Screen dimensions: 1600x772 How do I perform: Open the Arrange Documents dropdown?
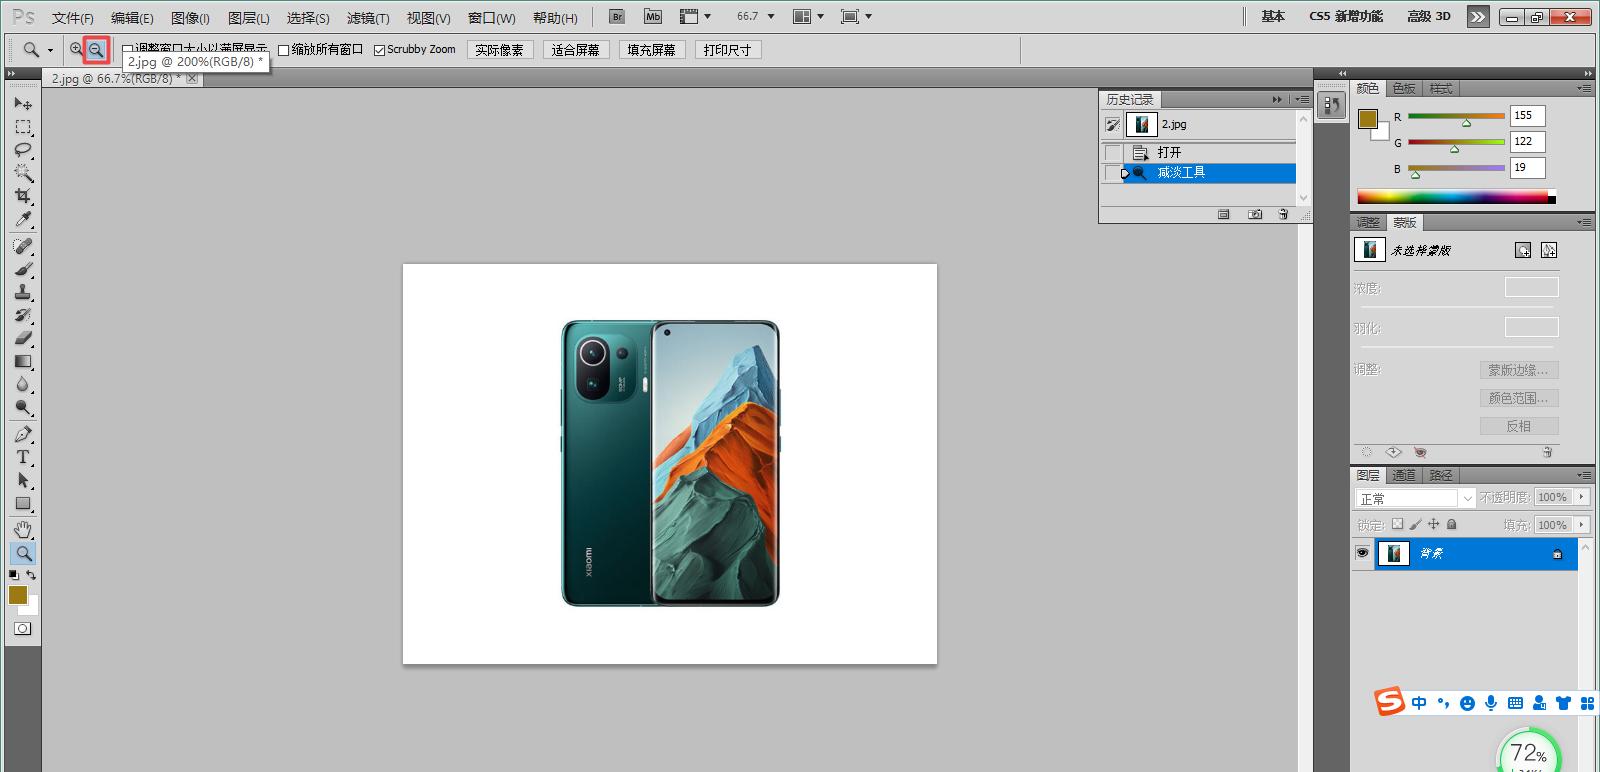point(808,16)
